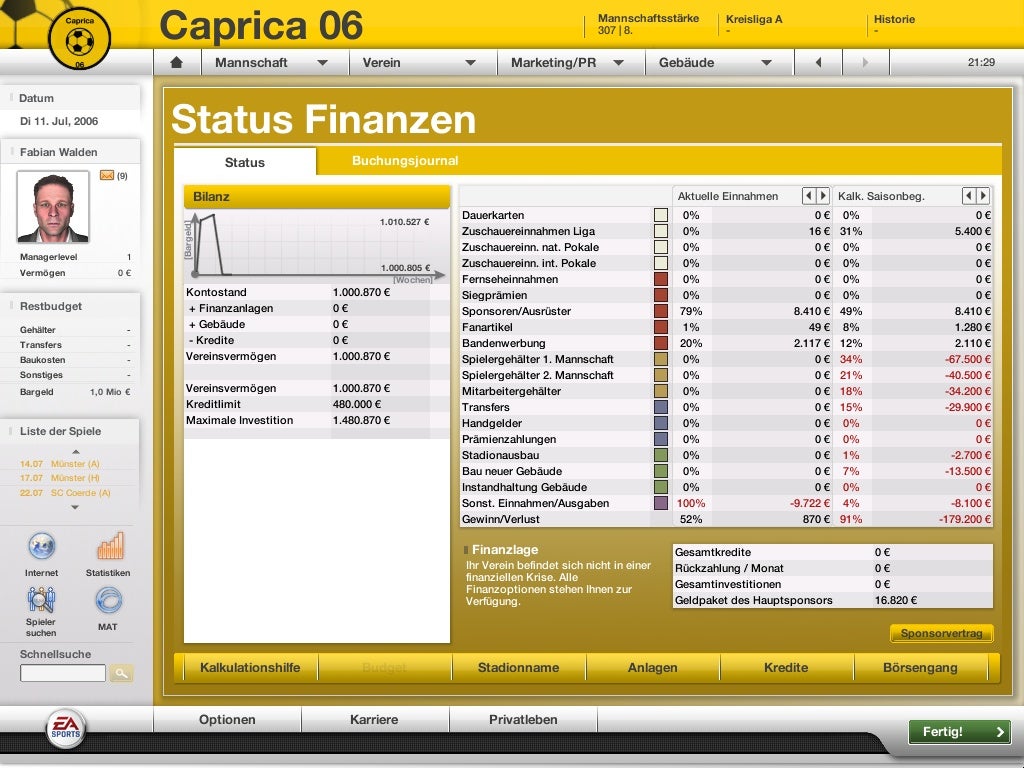This screenshot has height=768, width=1024.
Task: Open Kalkulationshilfe
Action: pyautogui.click(x=250, y=667)
